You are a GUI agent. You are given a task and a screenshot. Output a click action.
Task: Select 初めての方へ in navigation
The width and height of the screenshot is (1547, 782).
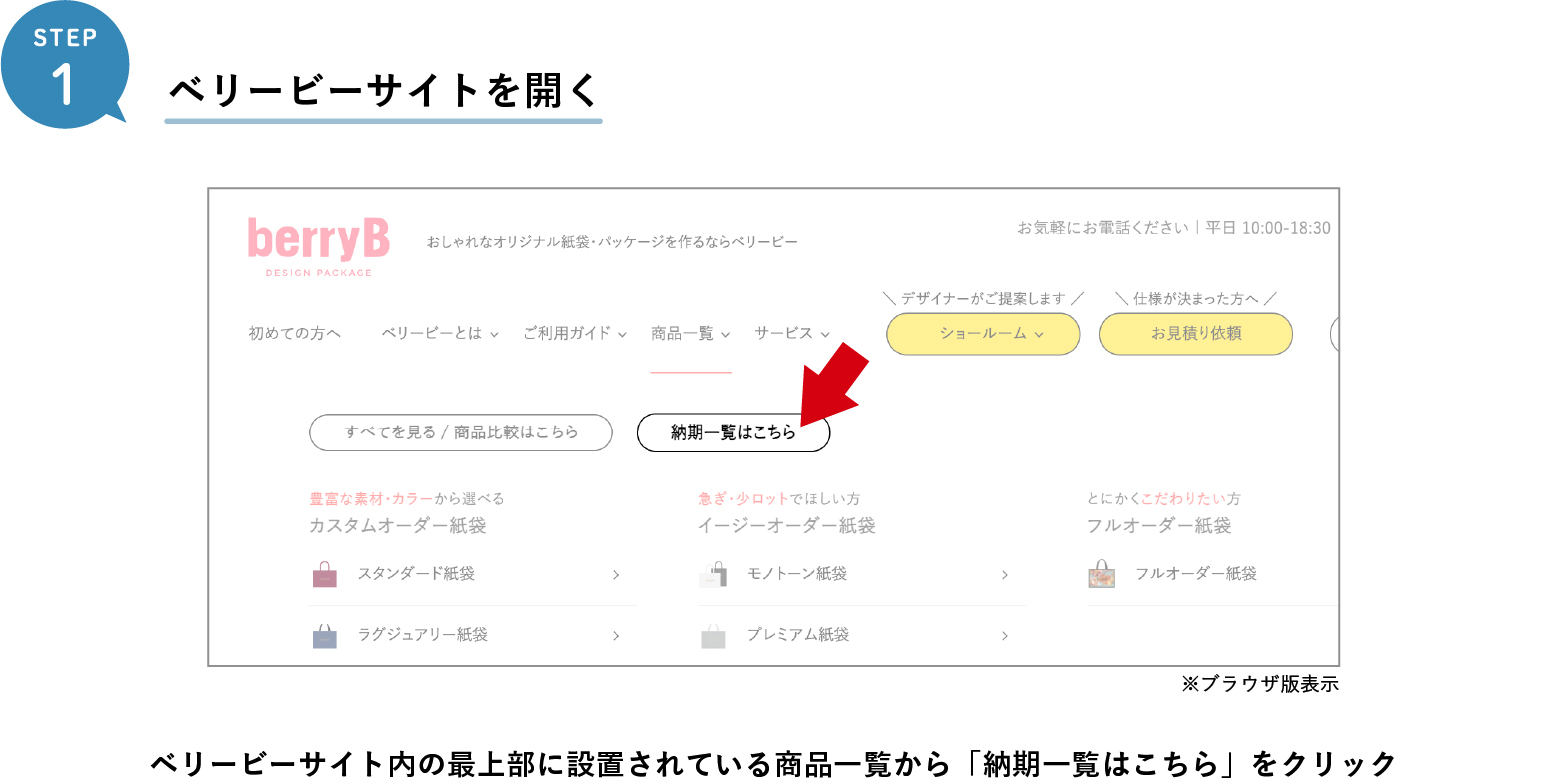pos(294,333)
